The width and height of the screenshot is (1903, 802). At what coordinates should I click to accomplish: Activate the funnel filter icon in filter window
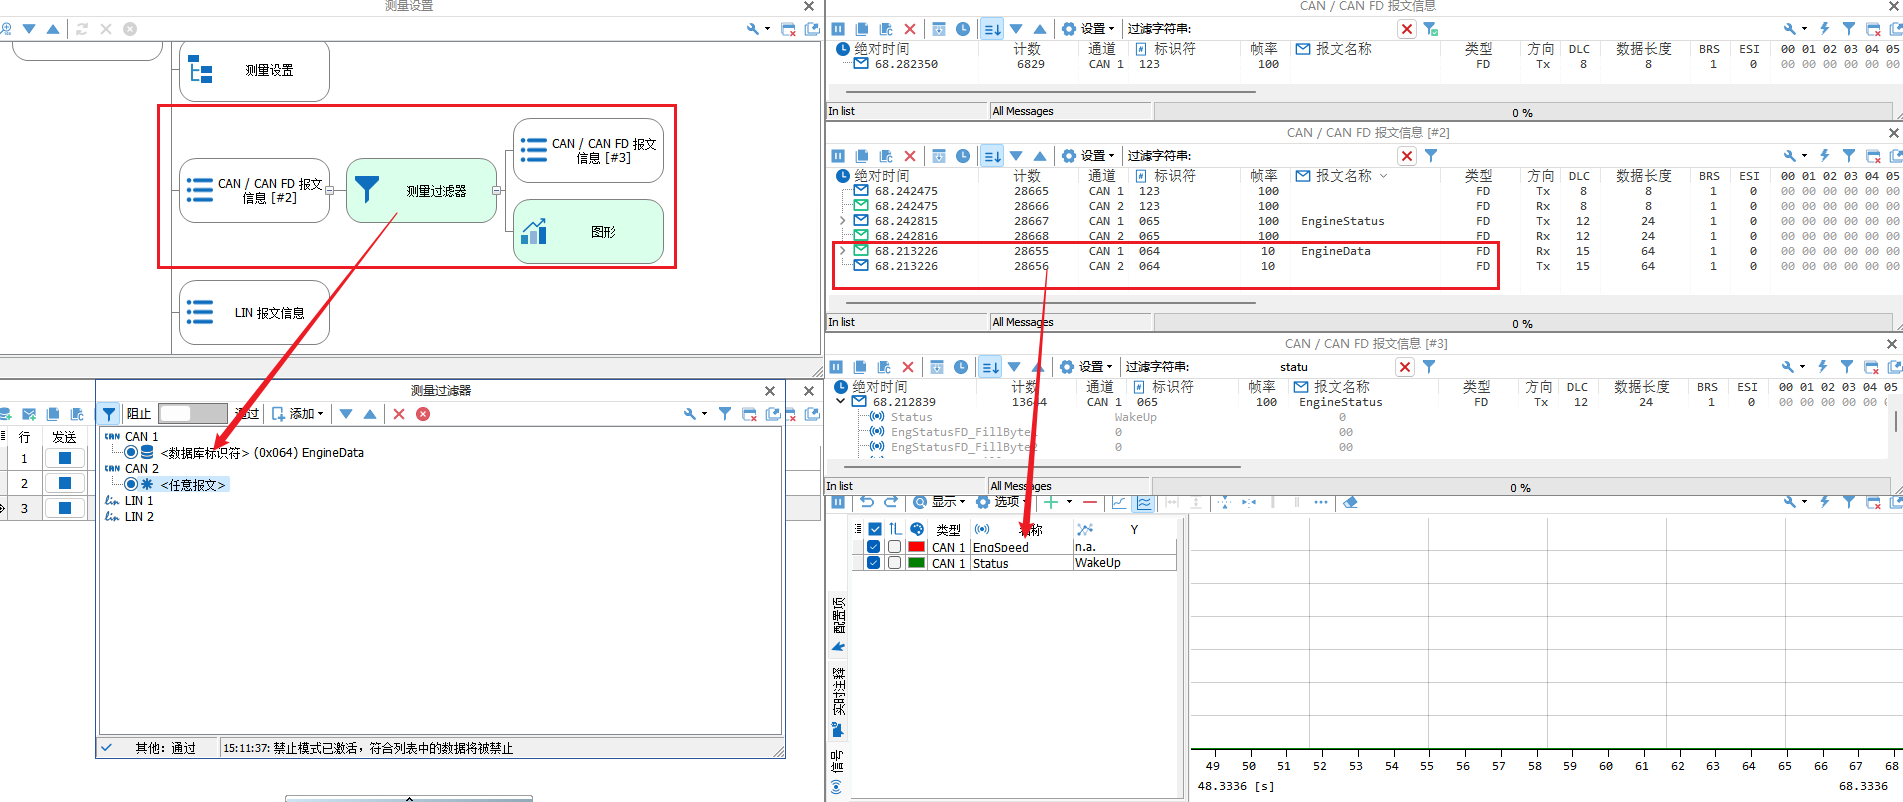(109, 414)
